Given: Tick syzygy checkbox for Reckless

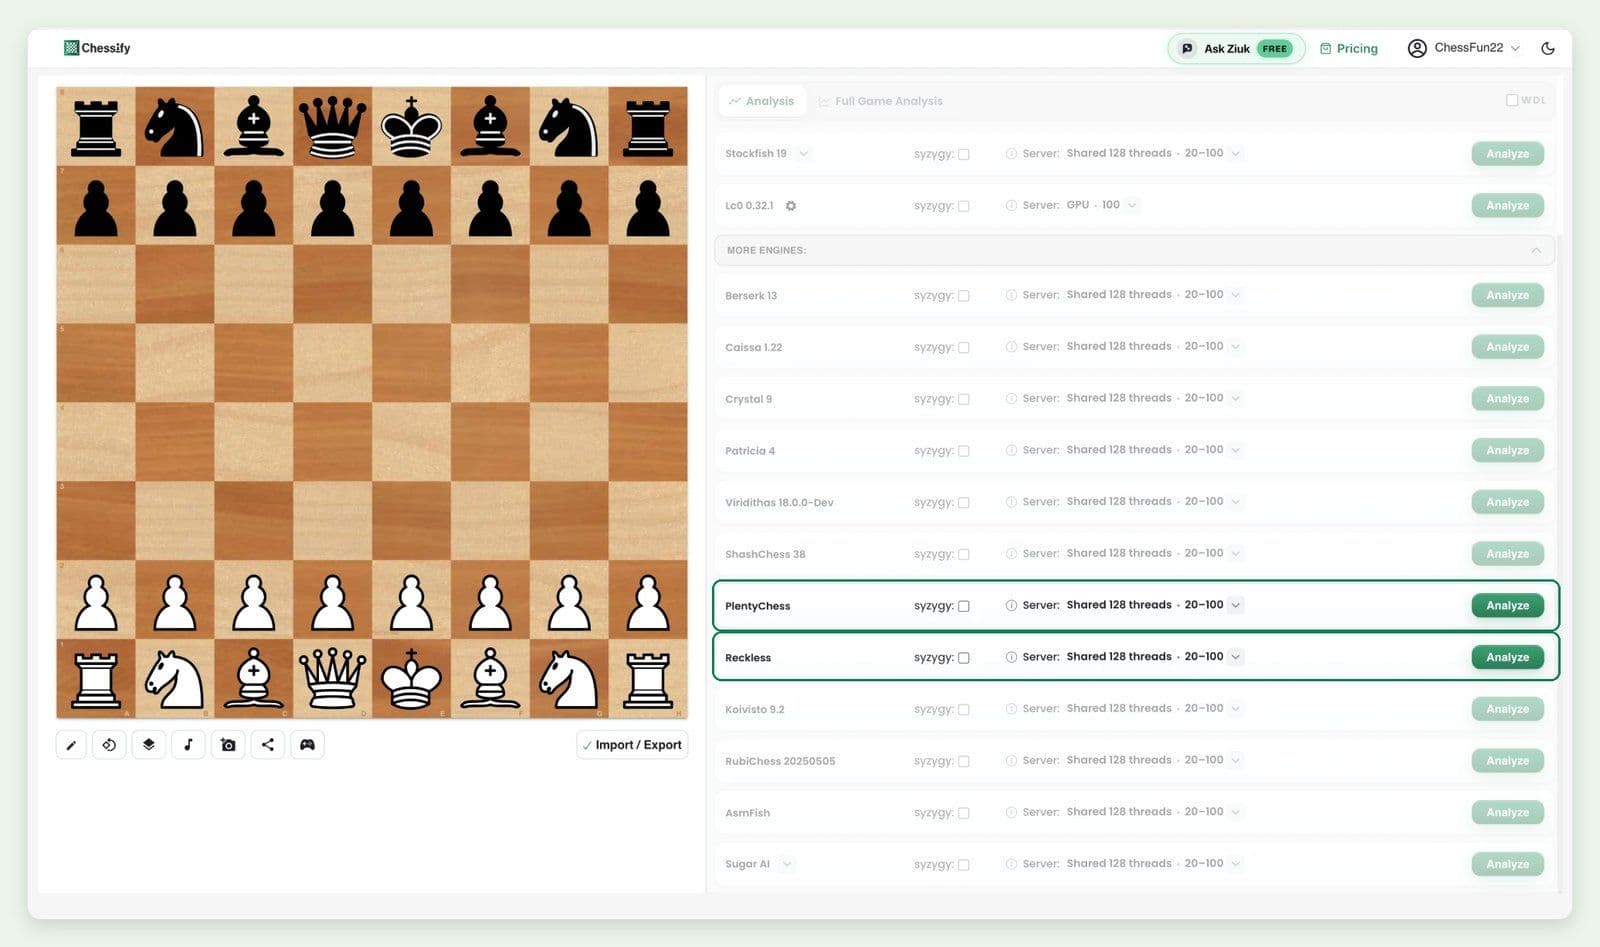Looking at the screenshot, I should 964,658.
